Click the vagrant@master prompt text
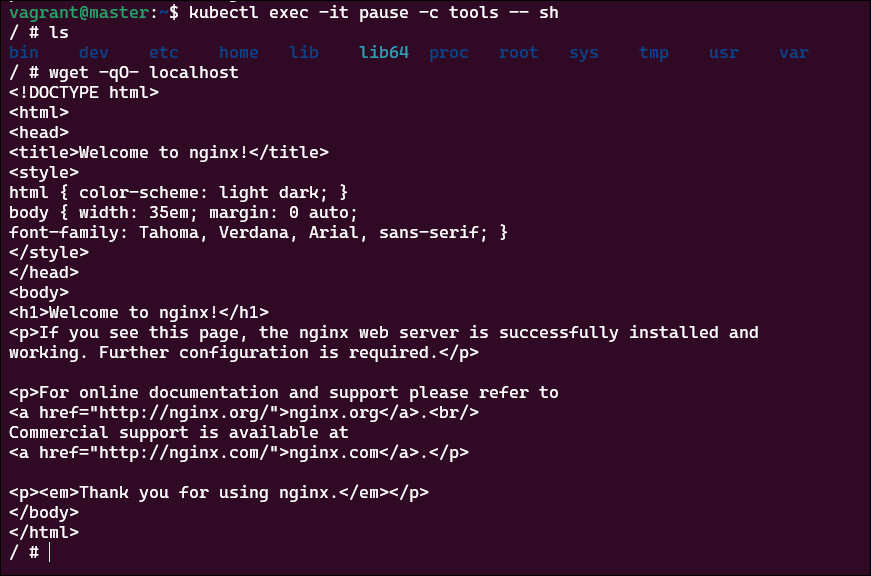Viewport: 871px width, 576px height. tap(79, 12)
